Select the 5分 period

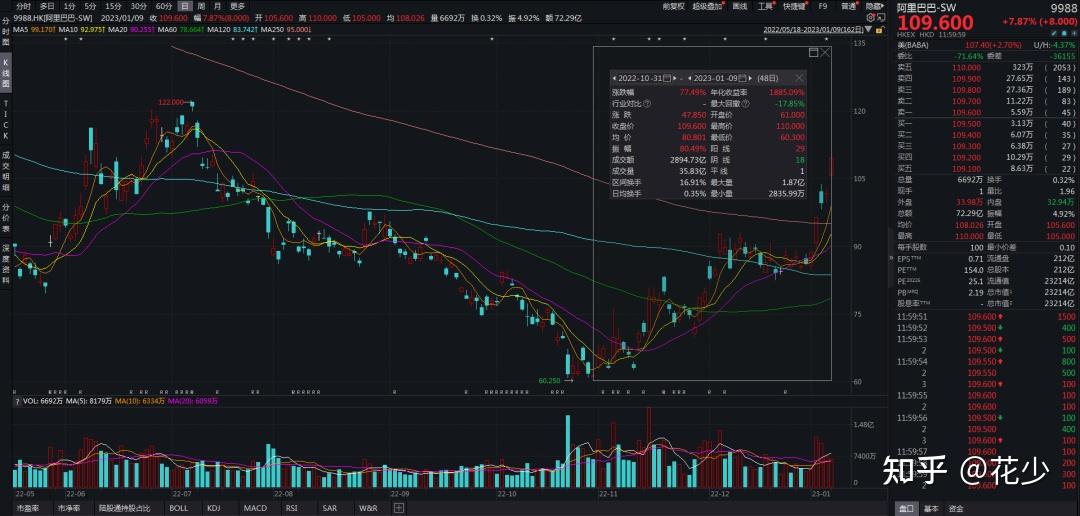point(90,6)
